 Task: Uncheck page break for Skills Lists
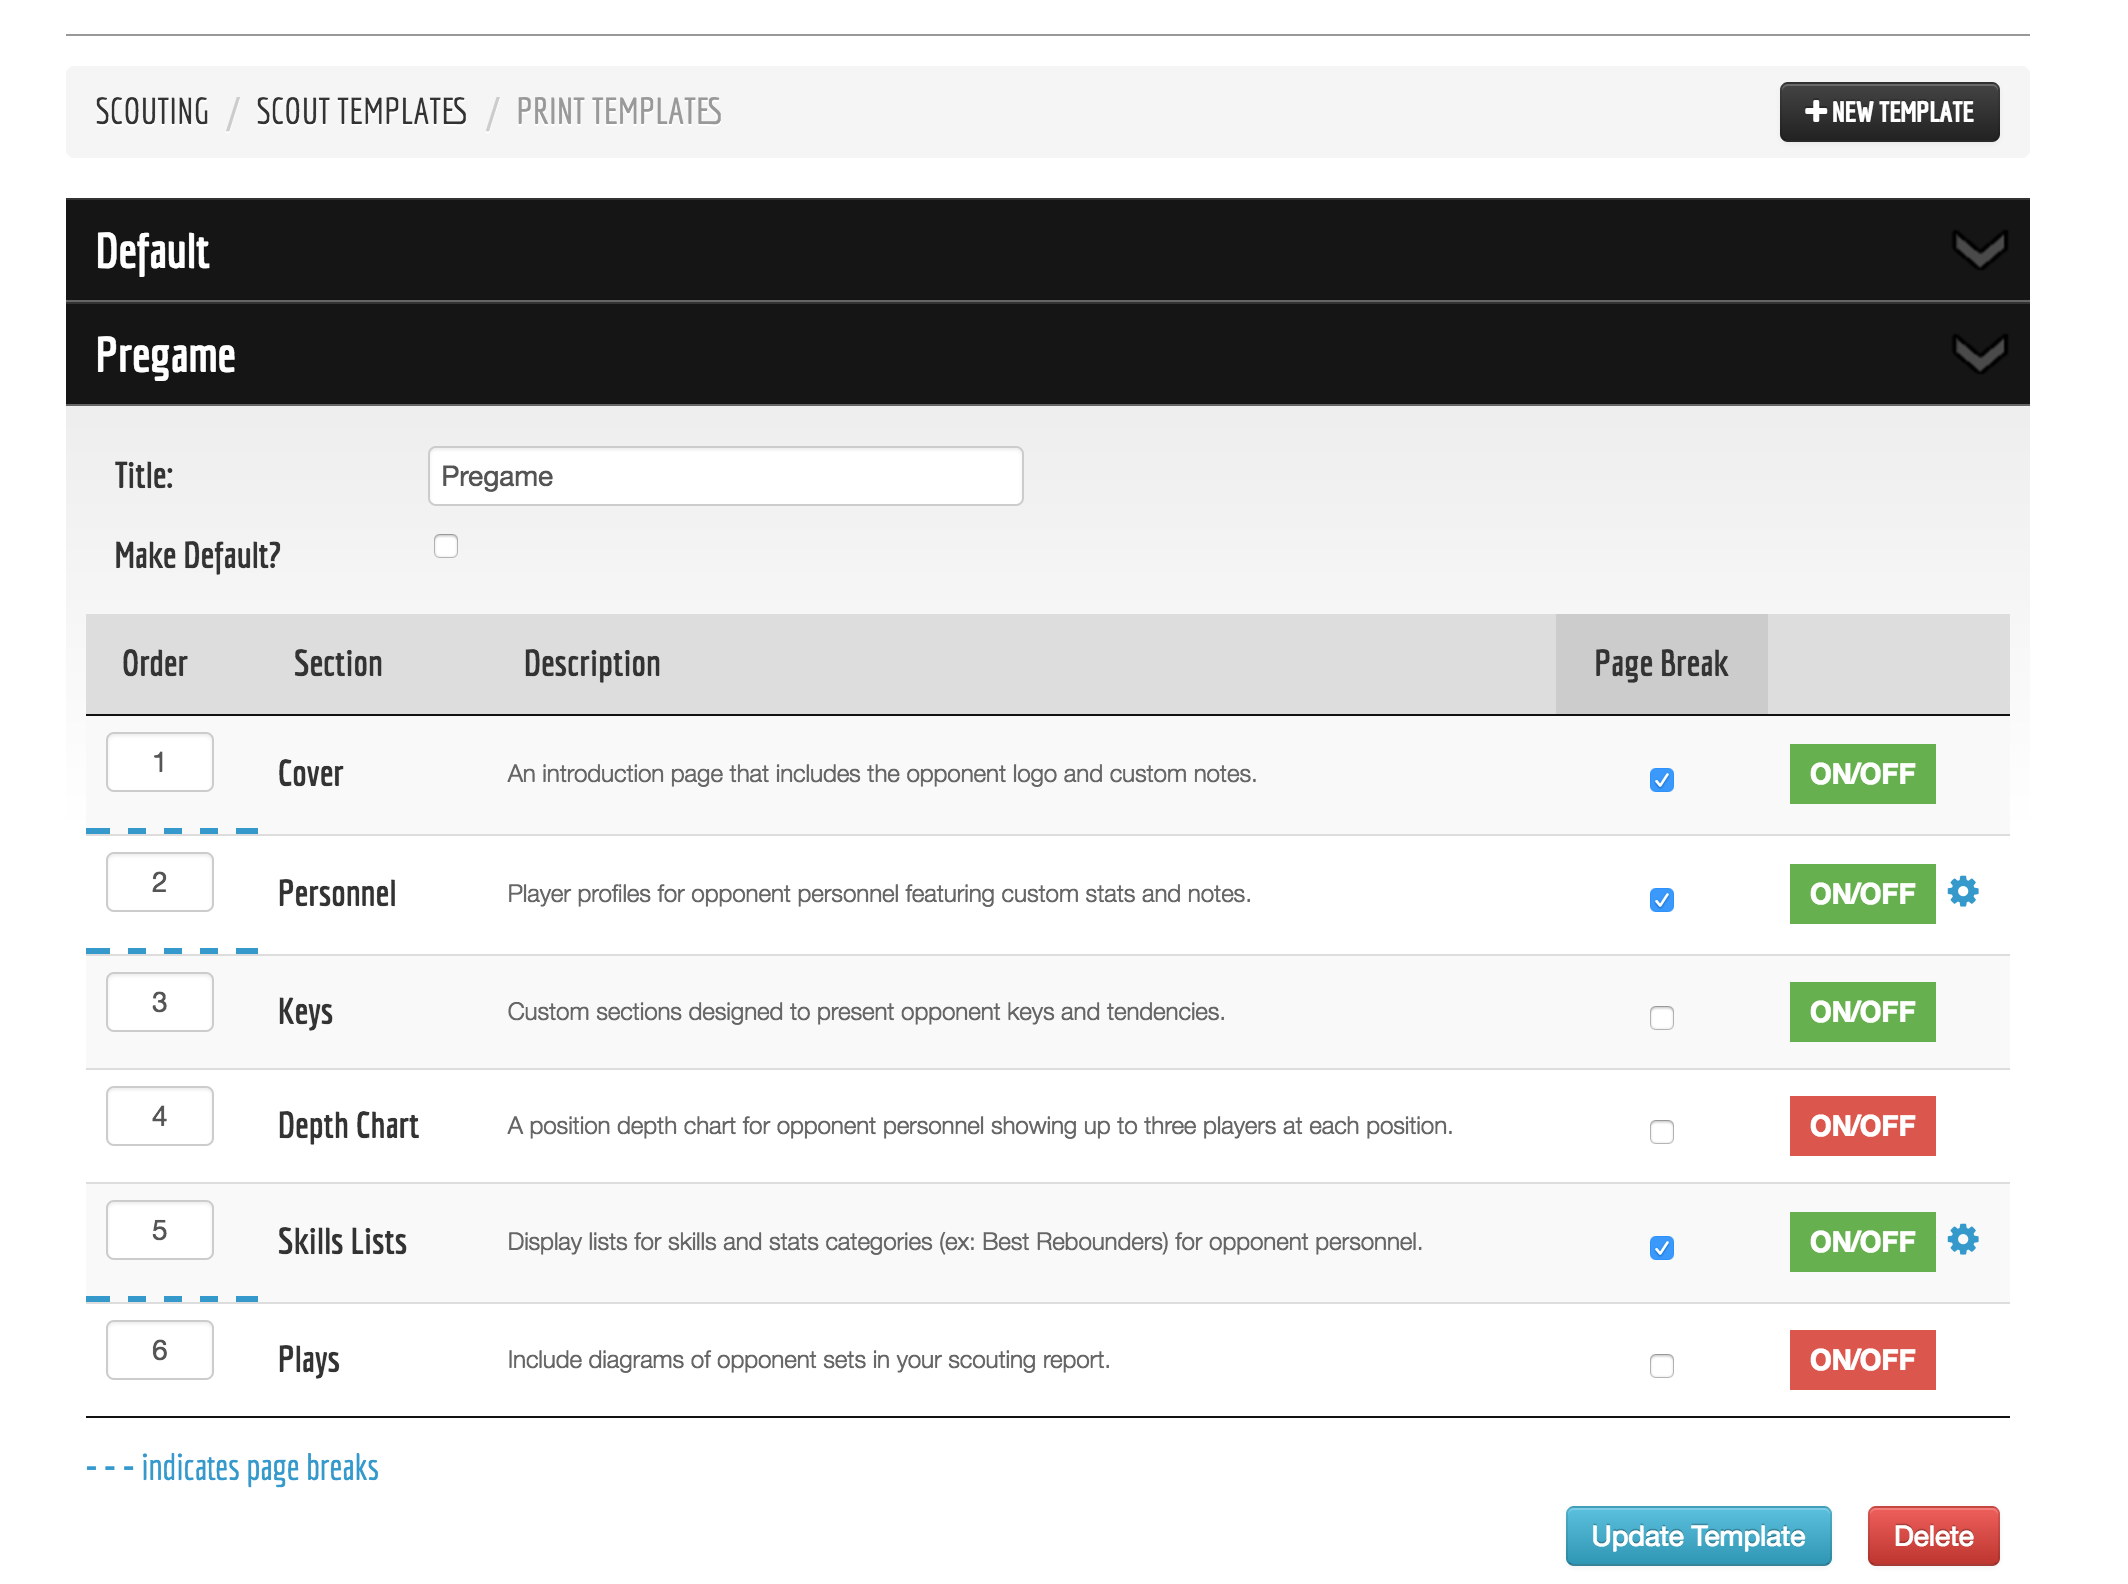[1661, 1247]
